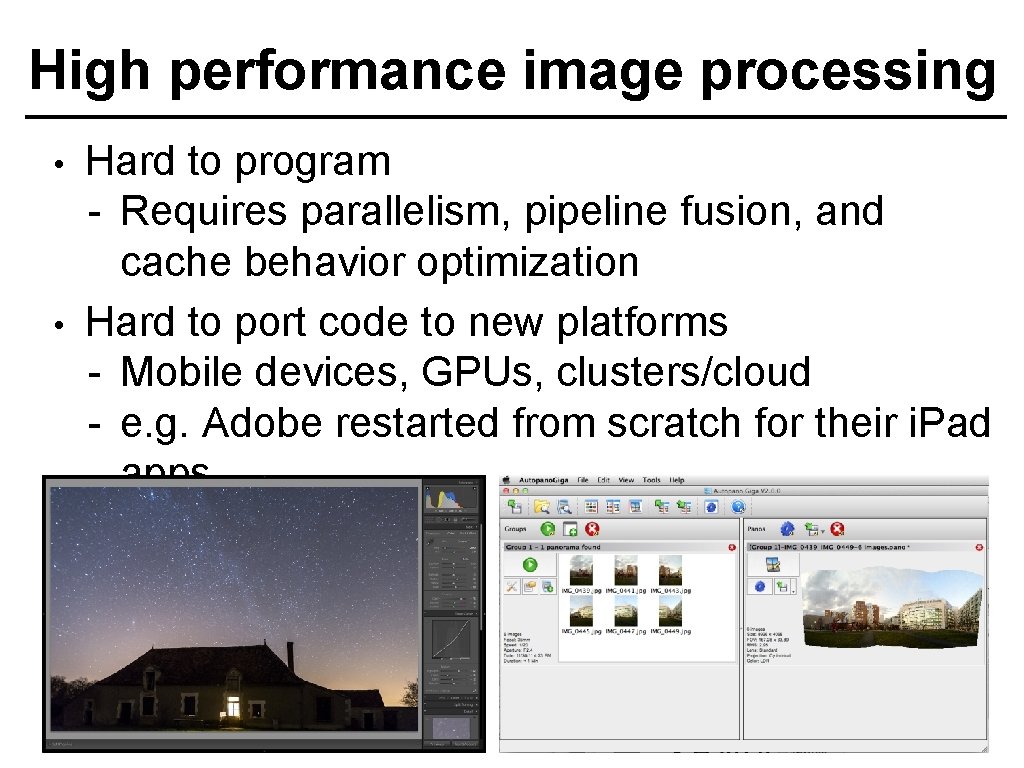Close Group 1 with its small red X

click(732, 547)
